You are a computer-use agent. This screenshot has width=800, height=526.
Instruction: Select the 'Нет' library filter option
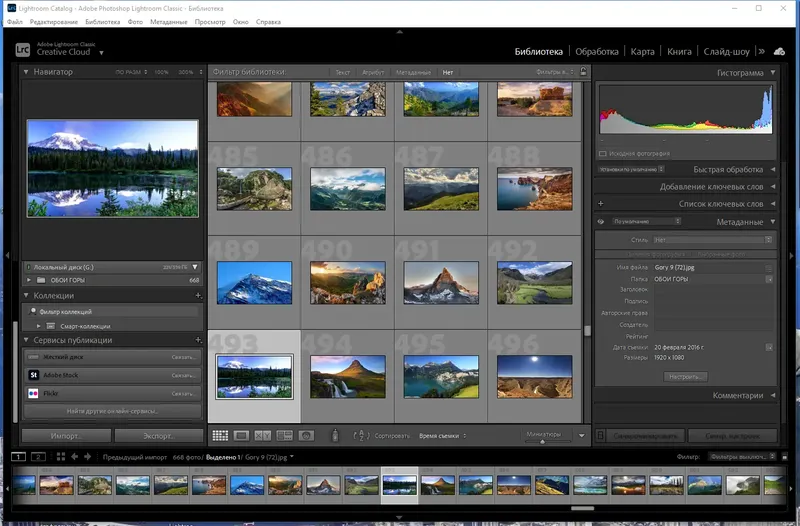(x=447, y=72)
